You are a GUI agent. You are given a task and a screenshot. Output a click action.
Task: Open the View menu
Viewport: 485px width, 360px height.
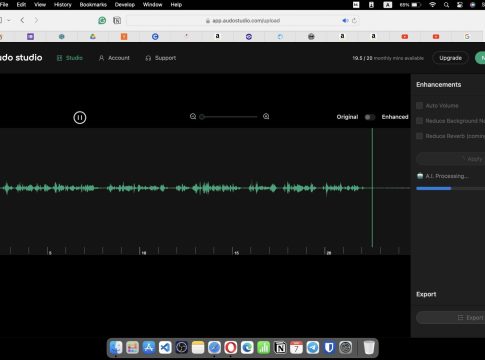point(40,5)
